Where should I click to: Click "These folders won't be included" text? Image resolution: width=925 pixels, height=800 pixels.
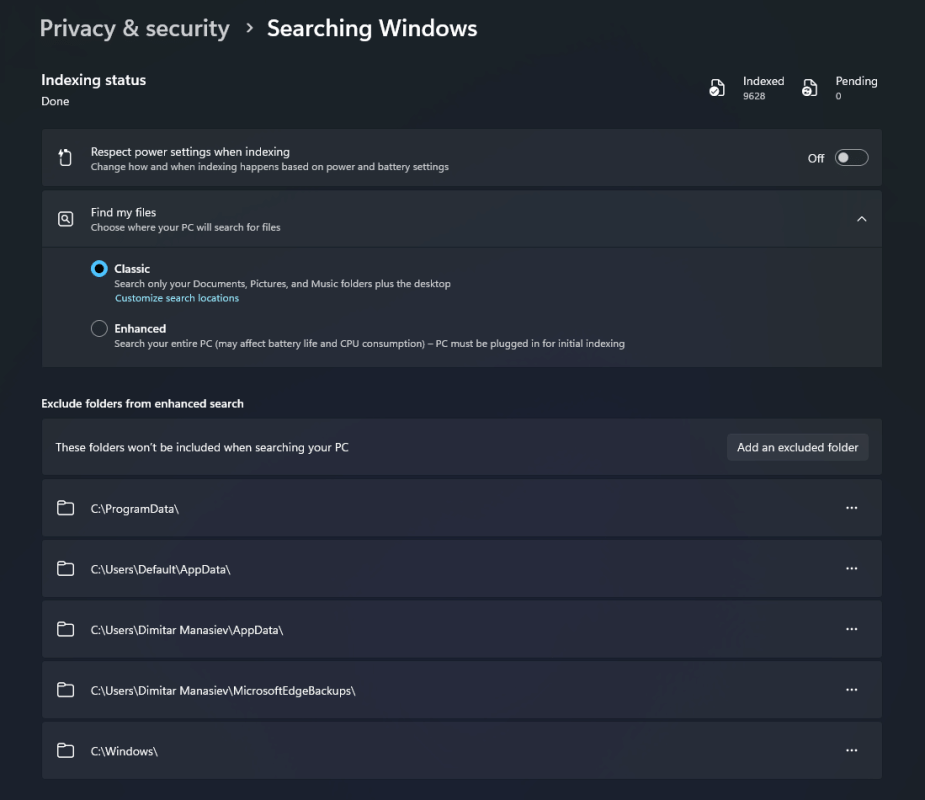[x=202, y=447]
